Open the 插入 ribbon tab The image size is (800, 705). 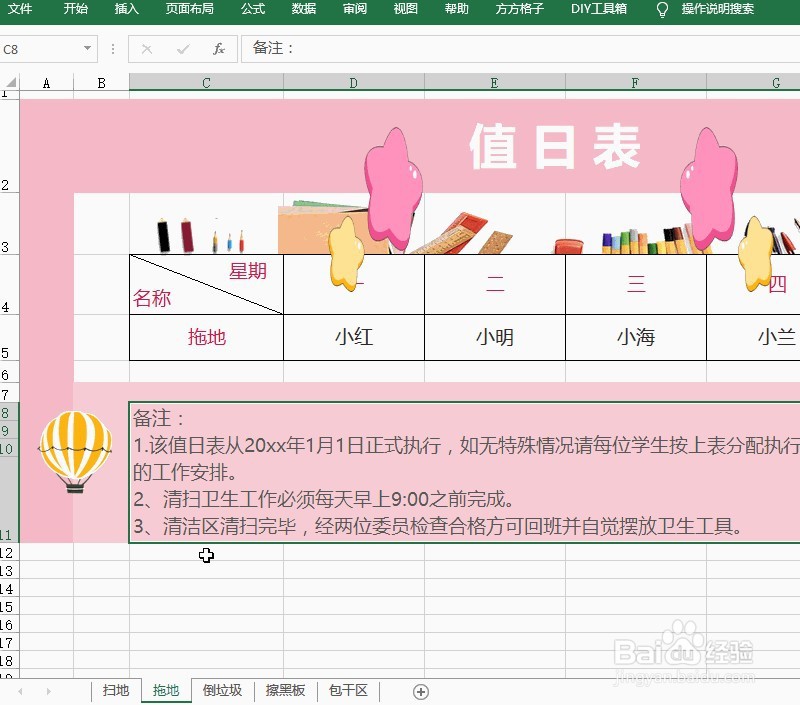(126, 10)
